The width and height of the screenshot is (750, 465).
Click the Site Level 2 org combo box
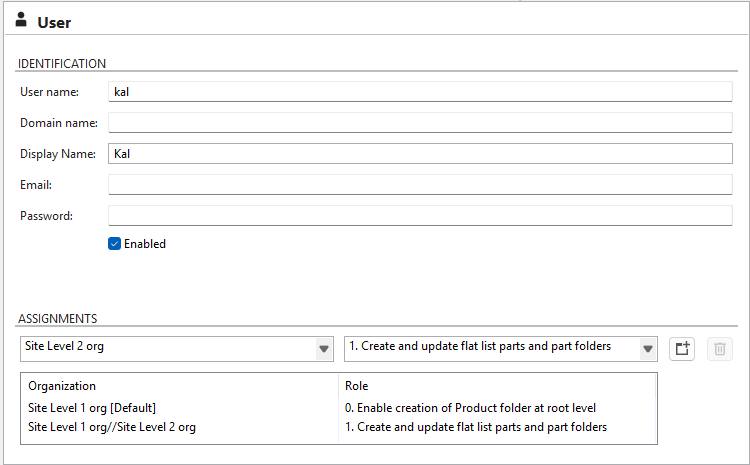coord(165,348)
